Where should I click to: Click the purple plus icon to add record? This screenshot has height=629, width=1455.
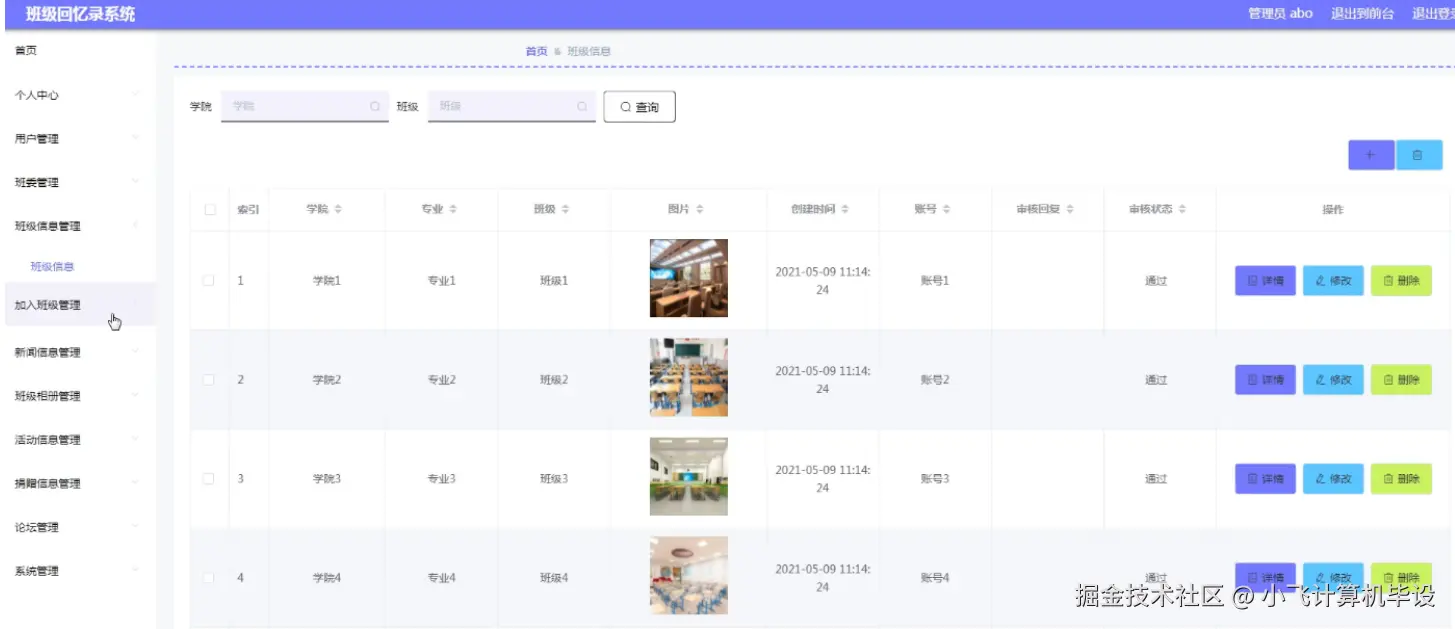tap(1370, 155)
